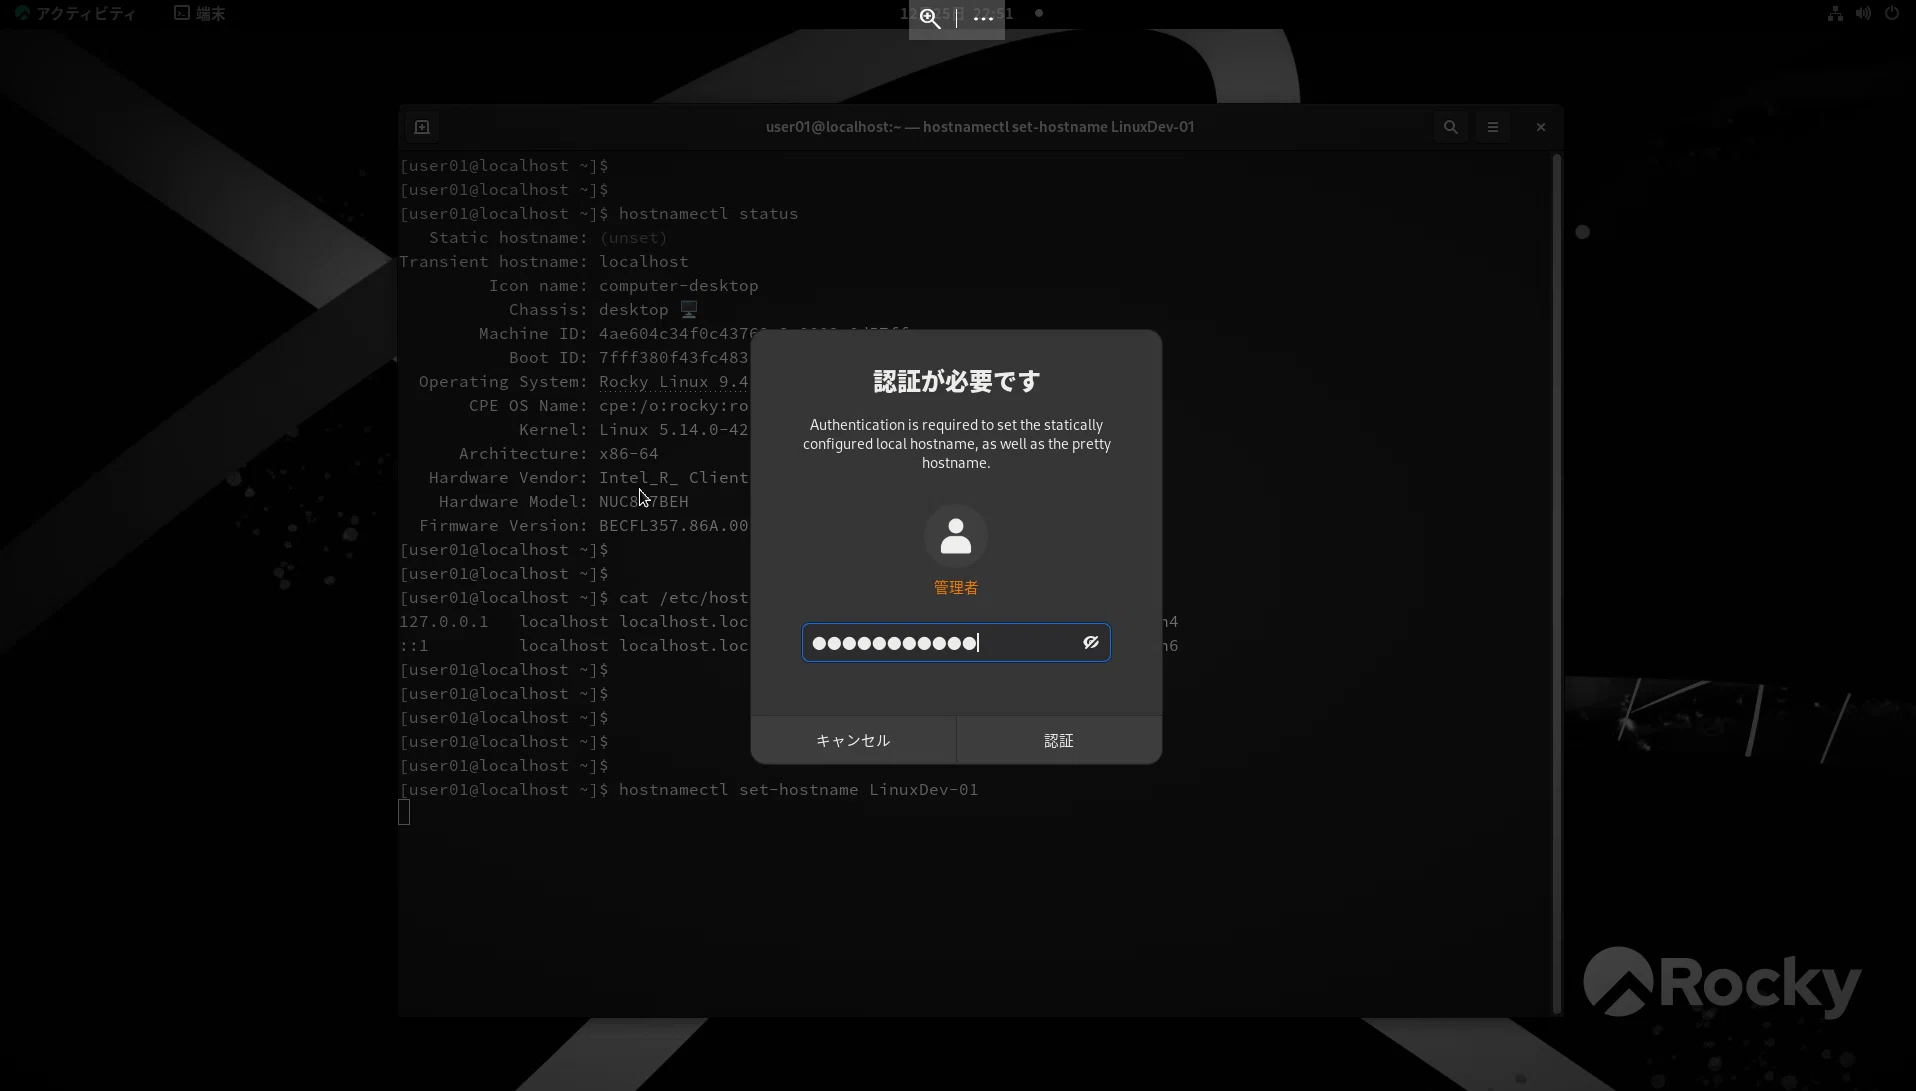Screen dimensions: 1916x1091
Task: Click the terminal search icon
Action: (1451, 127)
